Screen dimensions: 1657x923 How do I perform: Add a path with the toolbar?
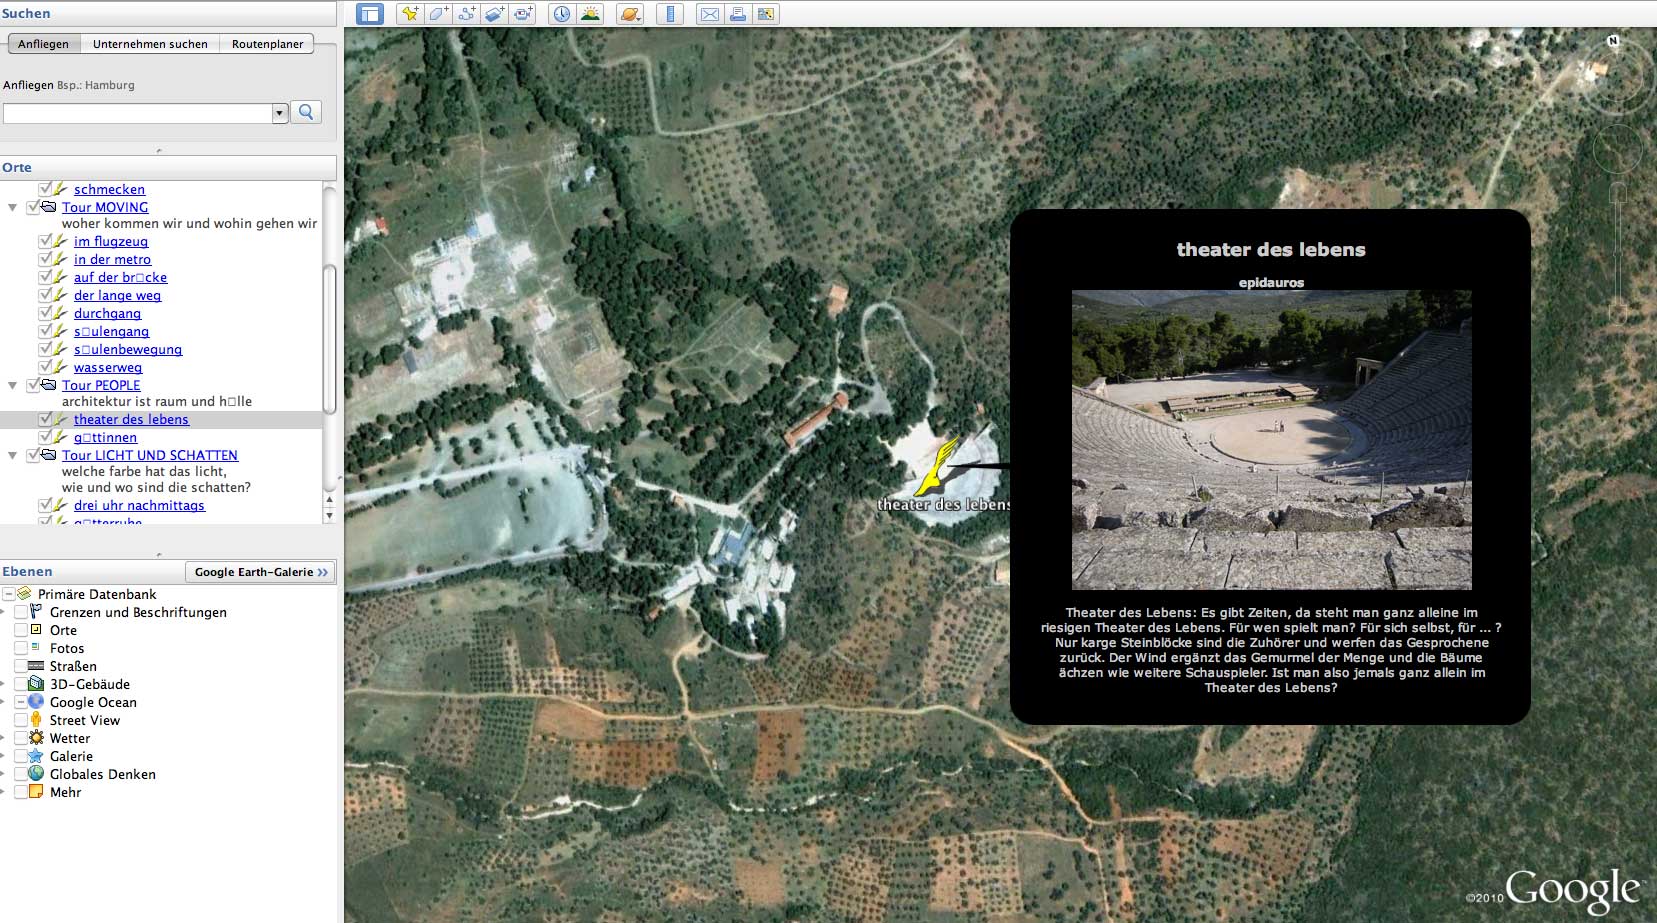tap(466, 14)
